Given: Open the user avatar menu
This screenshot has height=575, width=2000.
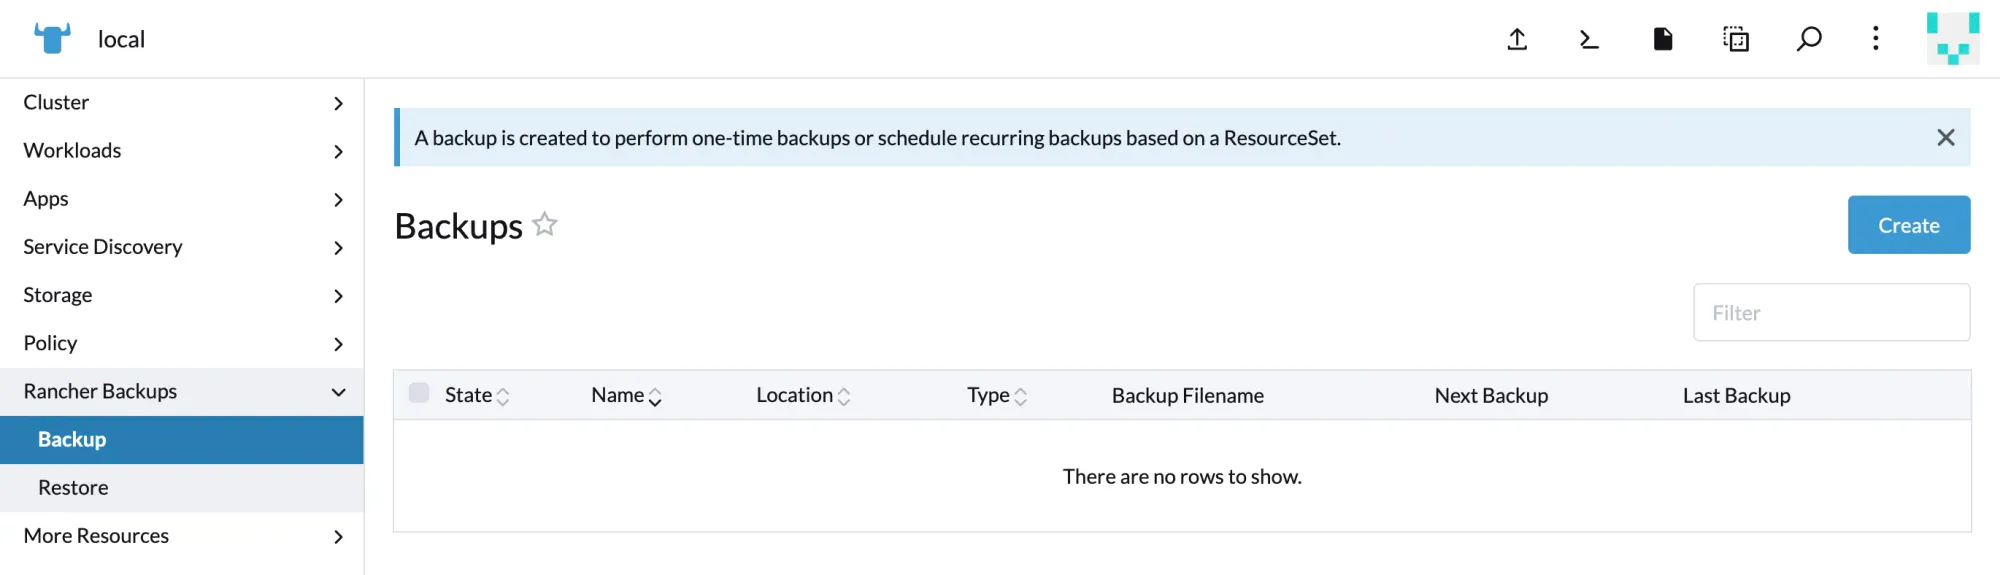Looking at the screenshot, I should (x=1952, y=39).
